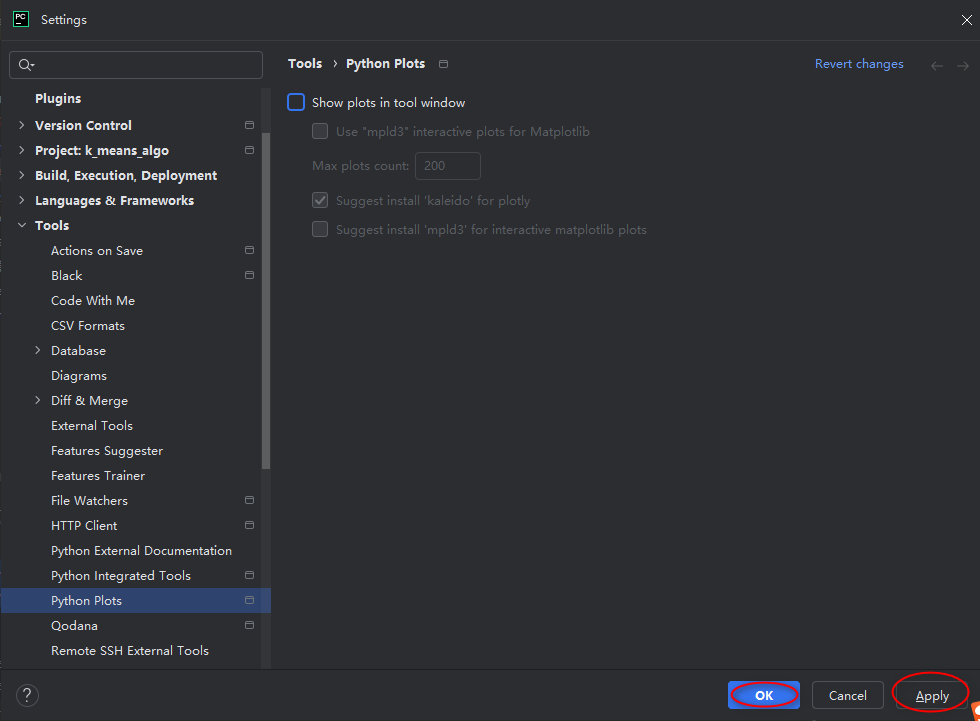Open help with the question mark icon

pyautogui.click(x=27, y=695)
